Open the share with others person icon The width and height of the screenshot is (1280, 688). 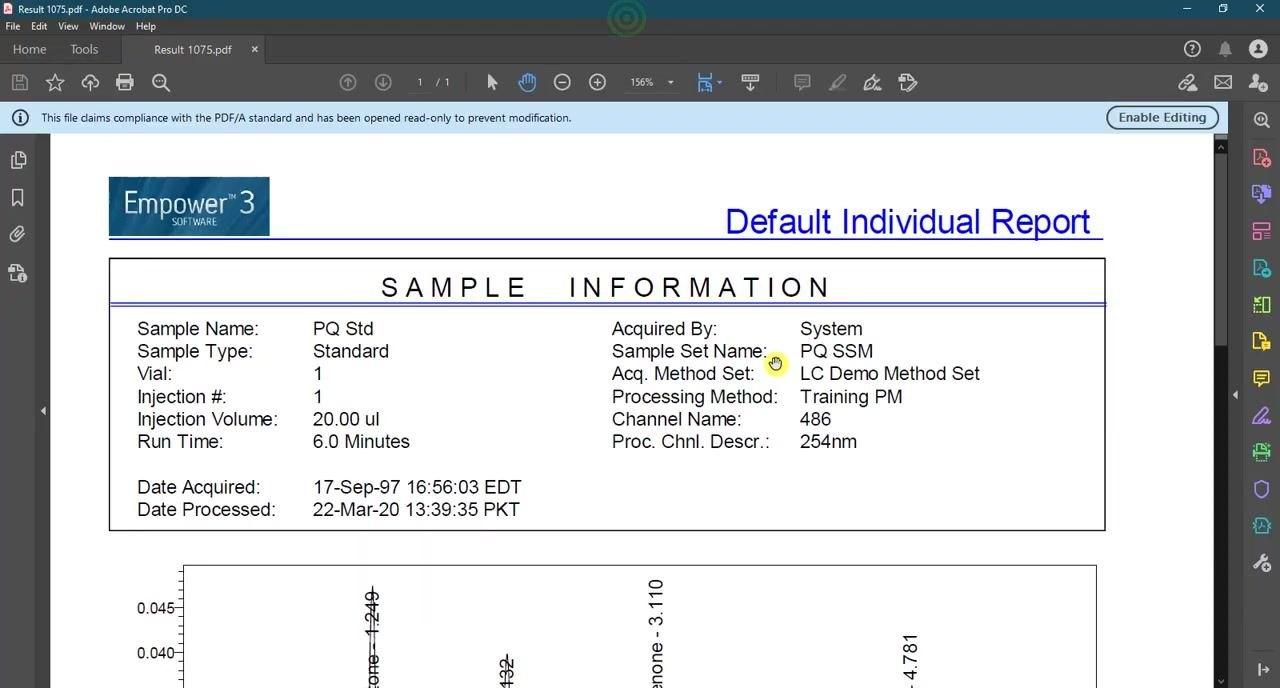[1259, 82]
